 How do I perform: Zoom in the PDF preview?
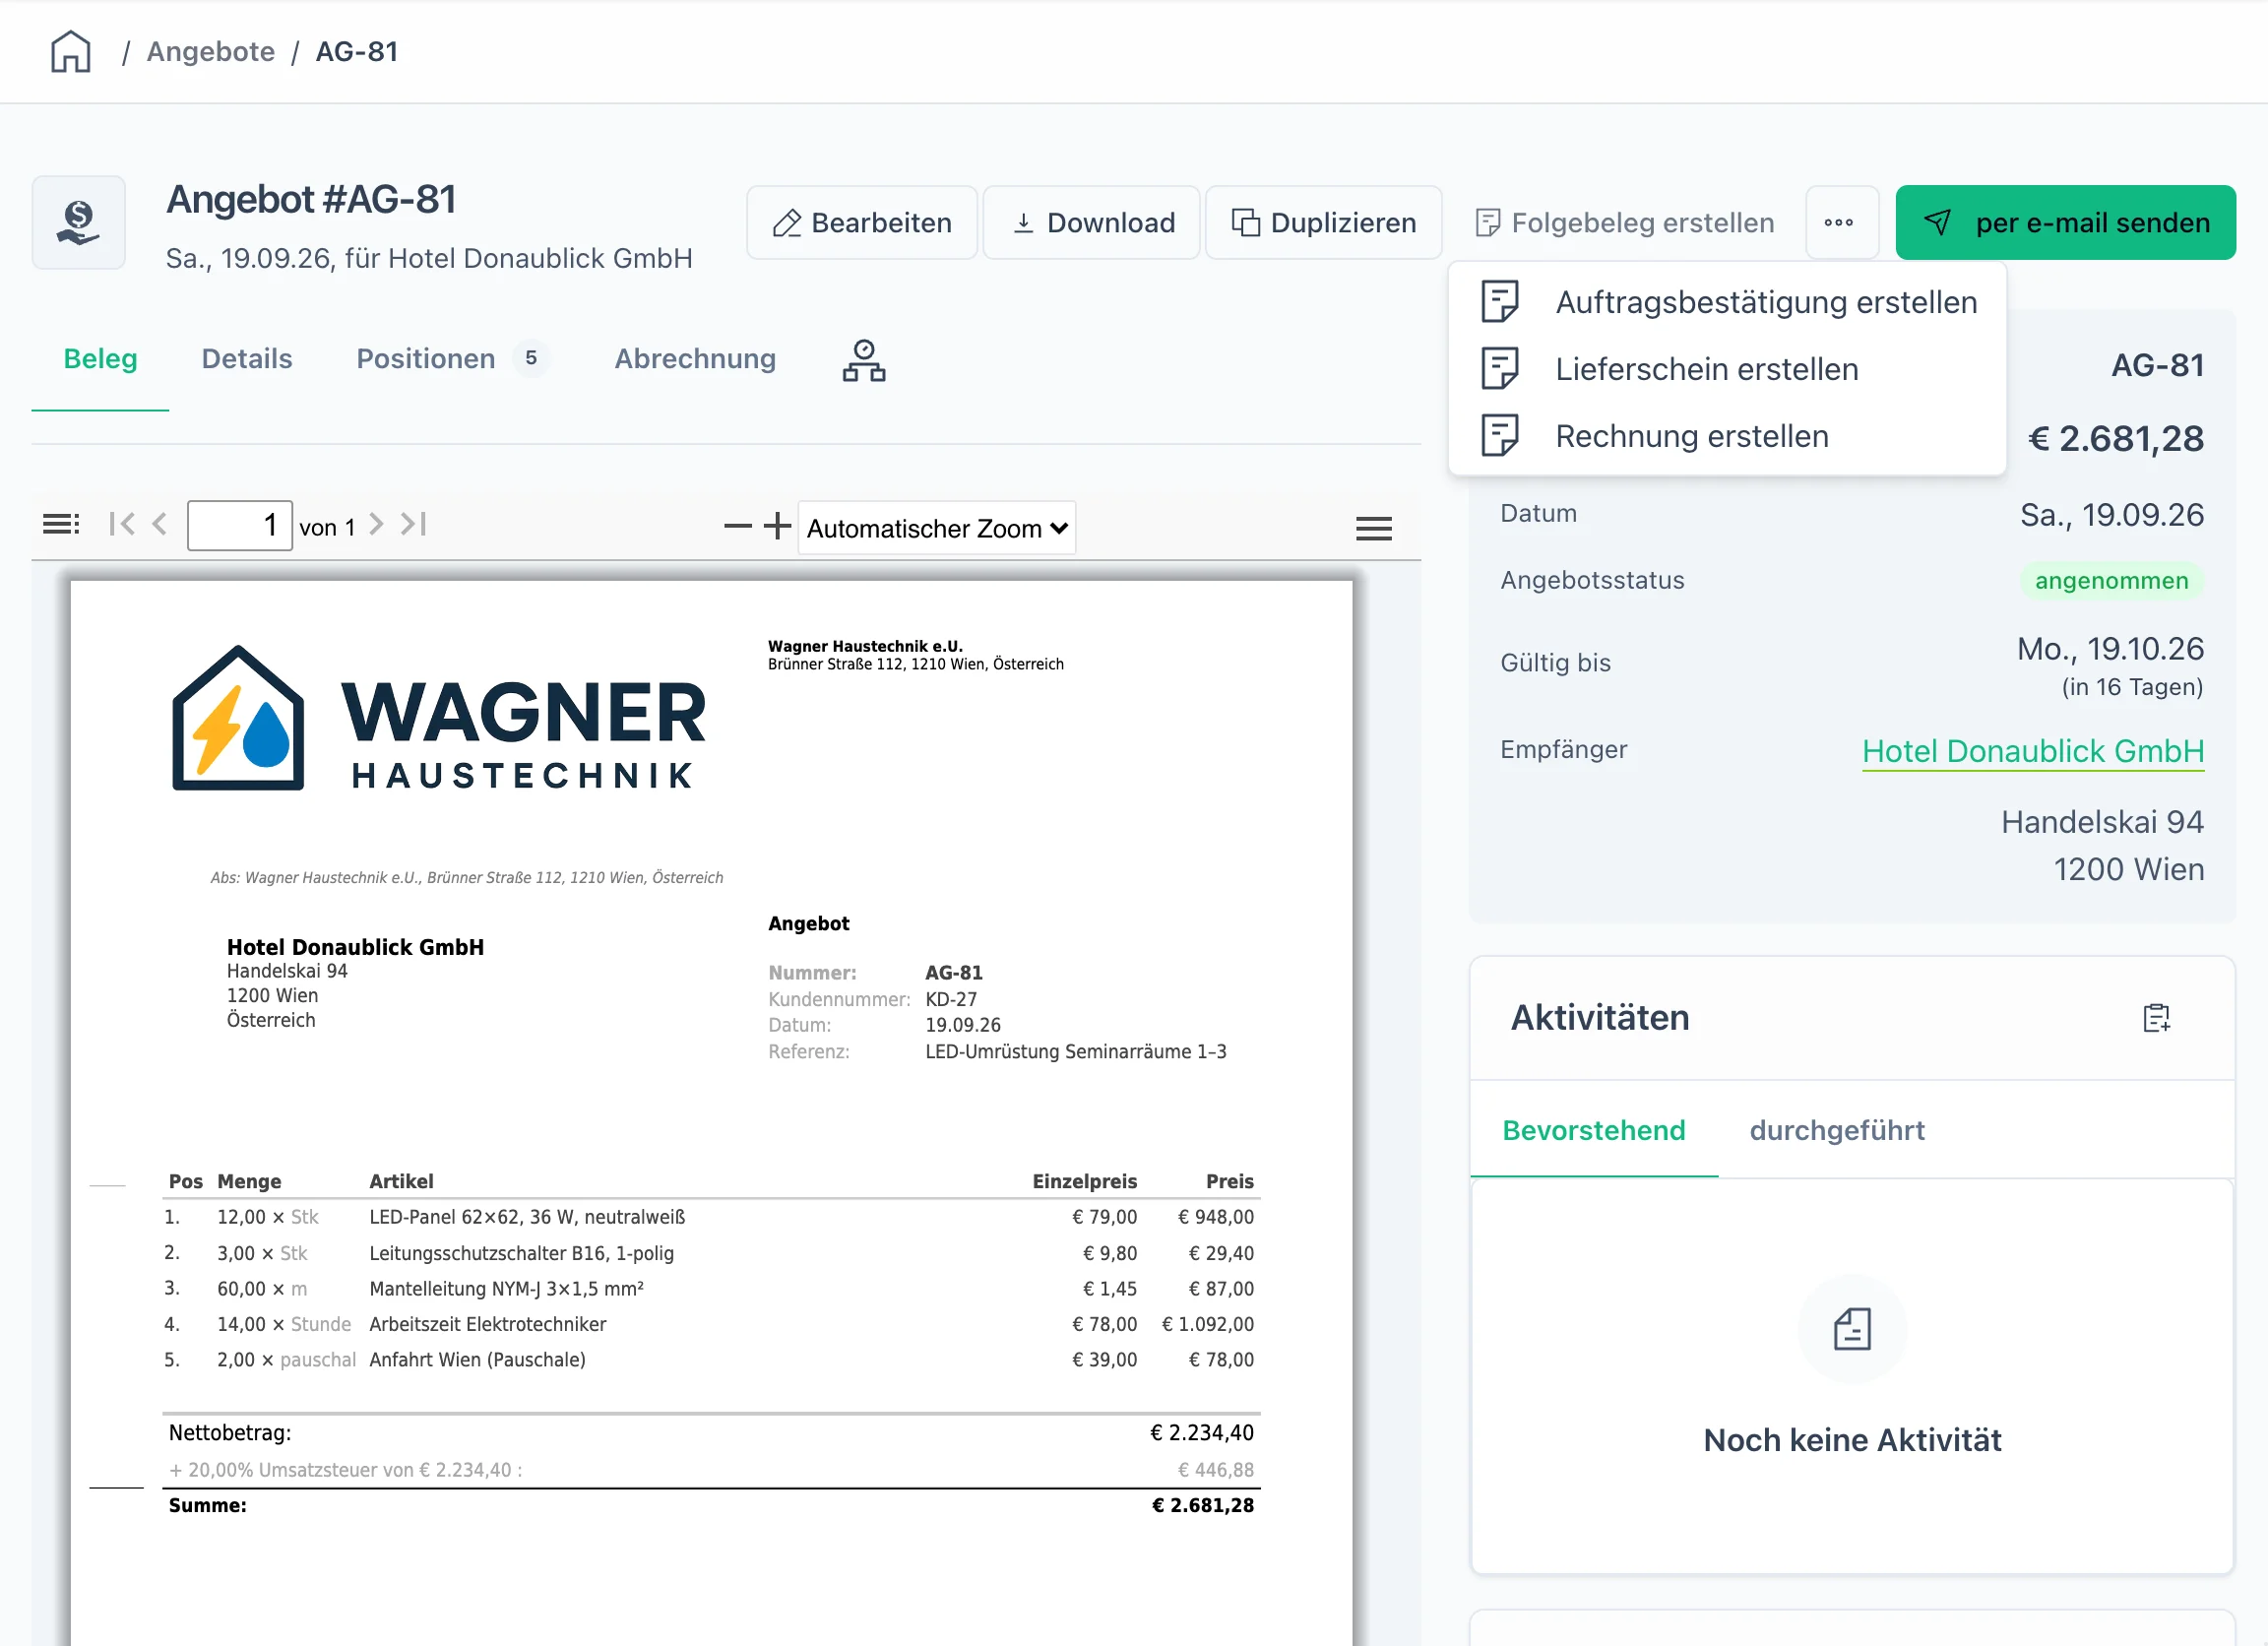[777, 526]
